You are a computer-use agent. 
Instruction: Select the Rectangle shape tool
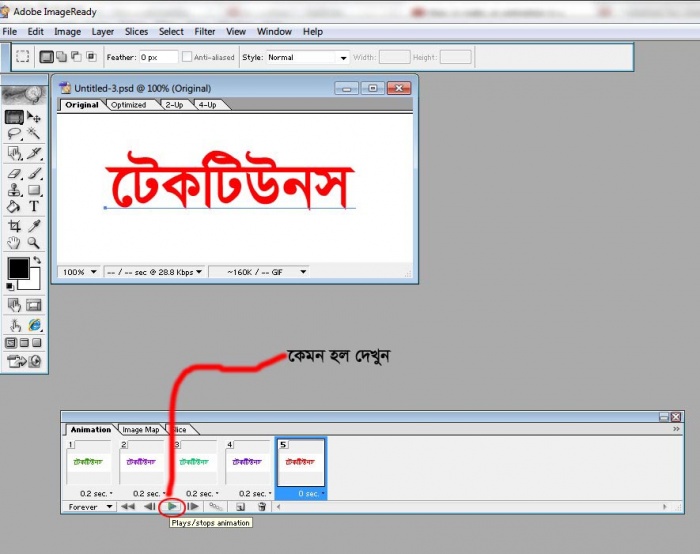[34, 190]
